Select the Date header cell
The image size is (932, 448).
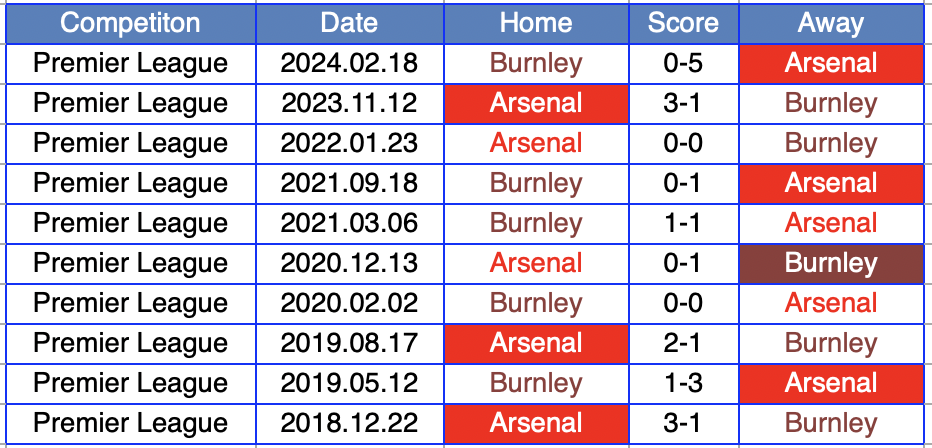pos(349,23)
